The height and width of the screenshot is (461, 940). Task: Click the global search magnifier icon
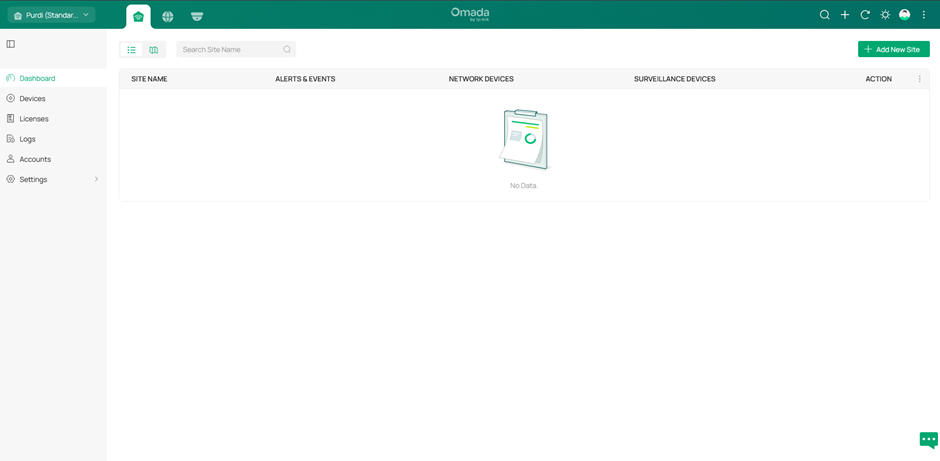coord(824,15)
